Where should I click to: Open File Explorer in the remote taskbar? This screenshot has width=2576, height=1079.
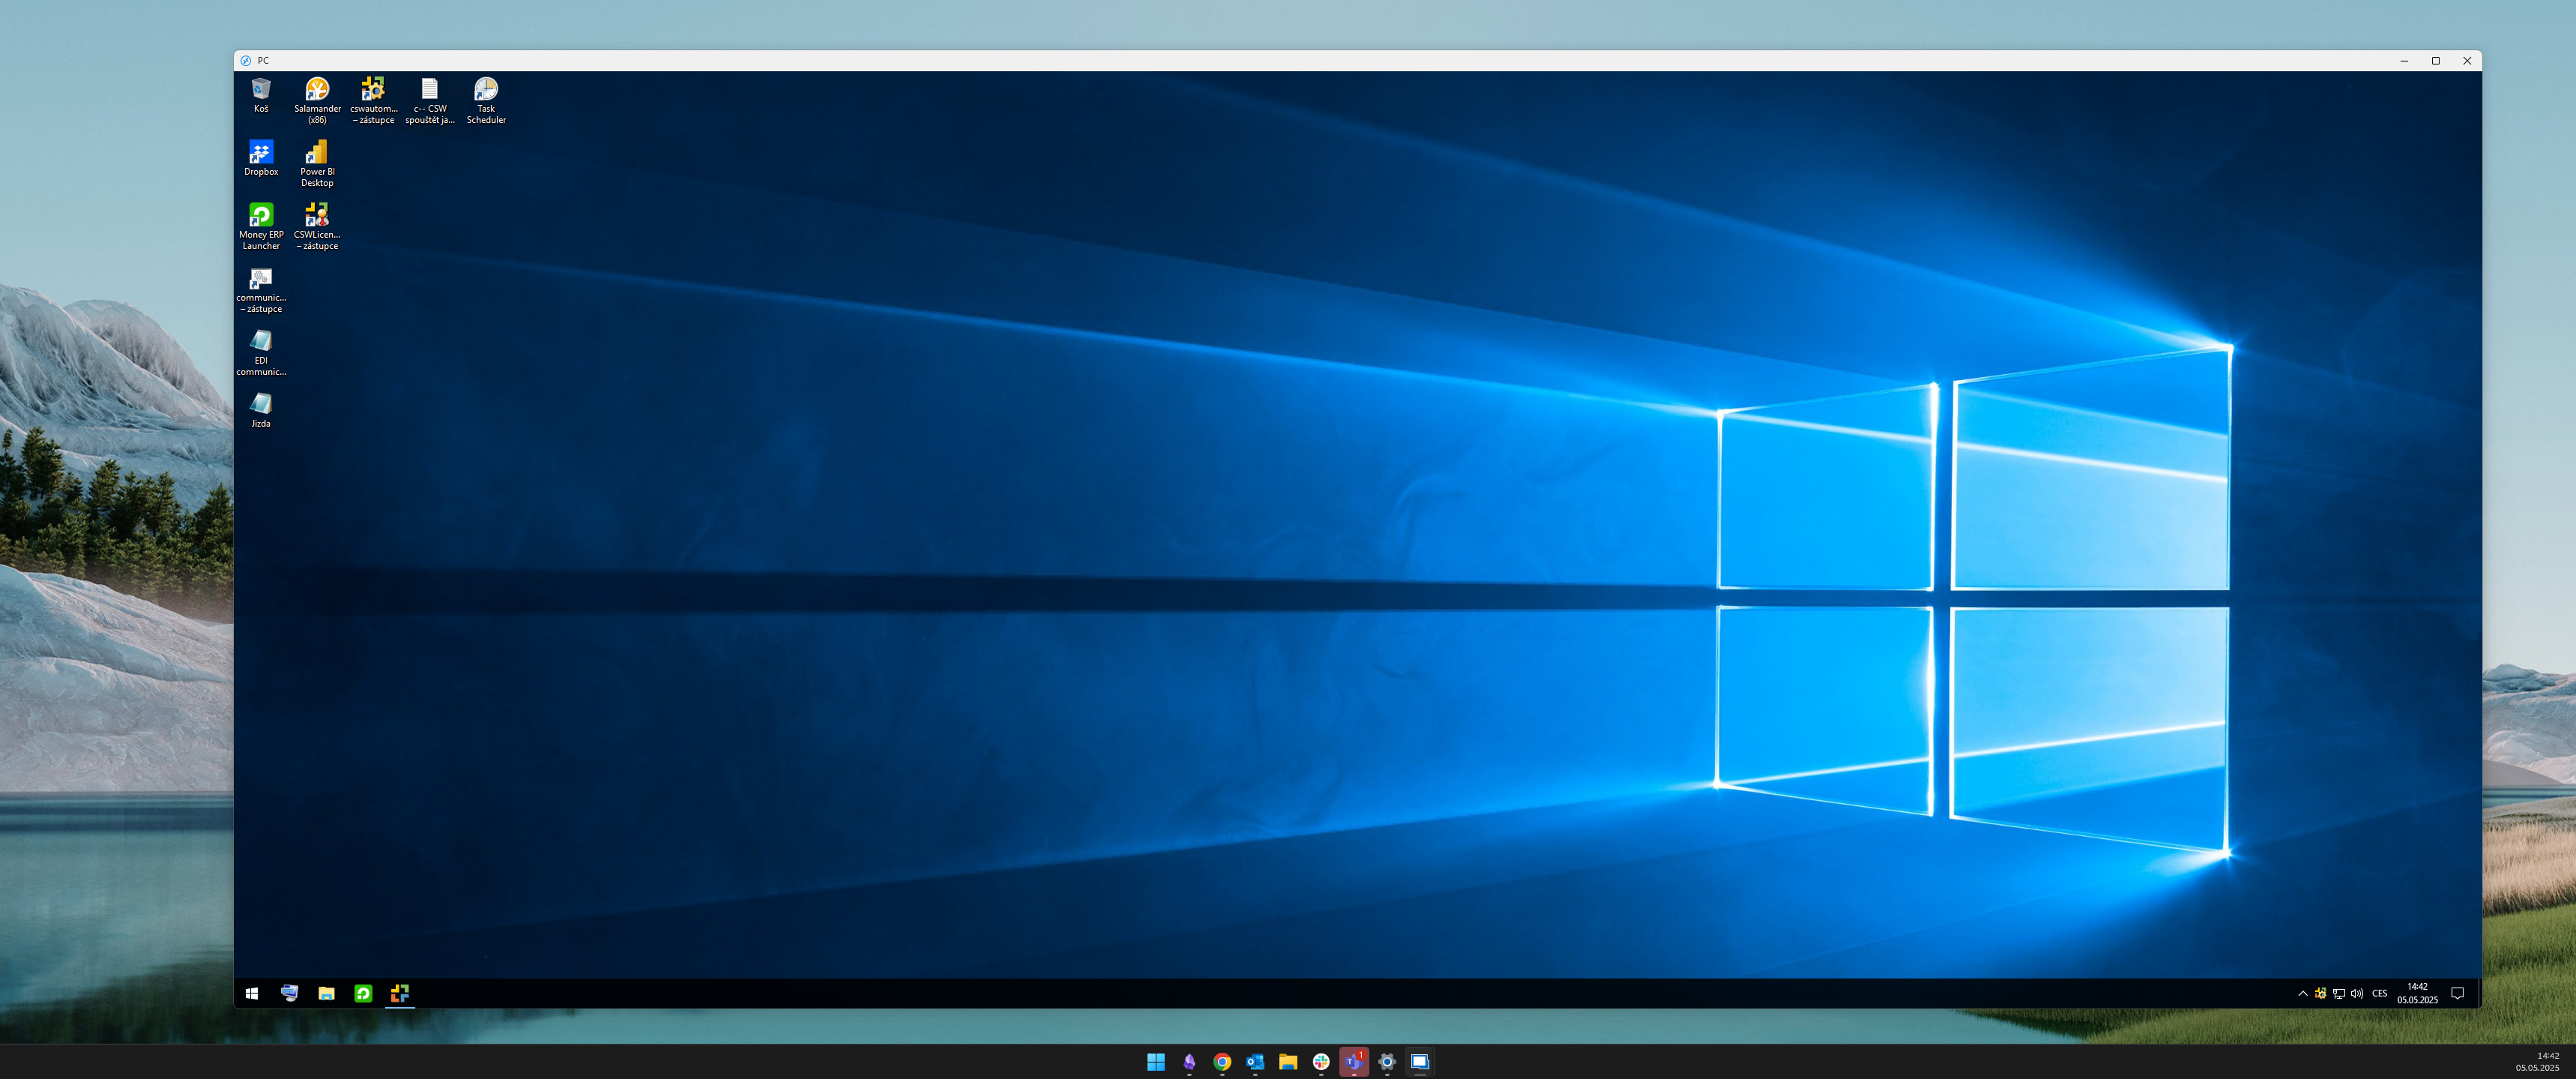tap(326, 993)
